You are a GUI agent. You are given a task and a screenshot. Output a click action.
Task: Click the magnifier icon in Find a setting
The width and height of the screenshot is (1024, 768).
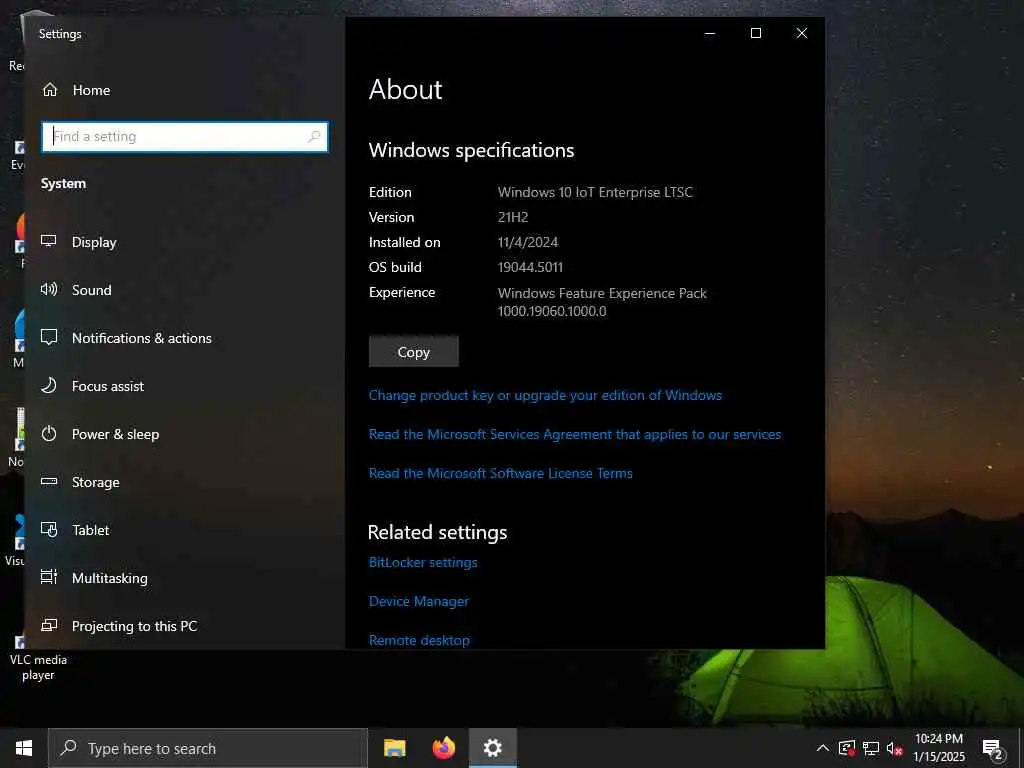(314, 136)
